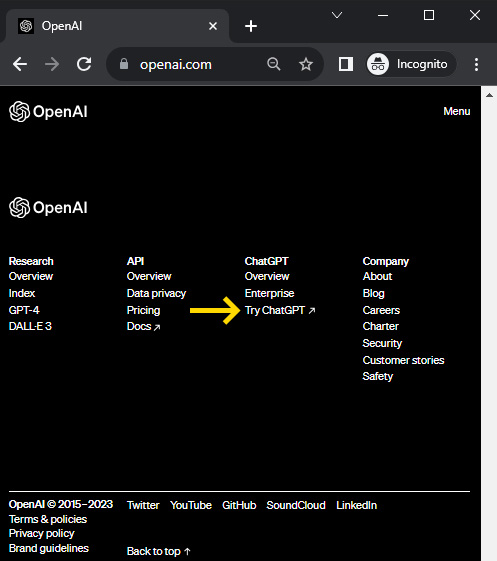Click OpenAI © 2015–2023 text
The image size is (497, 561).
61,504
